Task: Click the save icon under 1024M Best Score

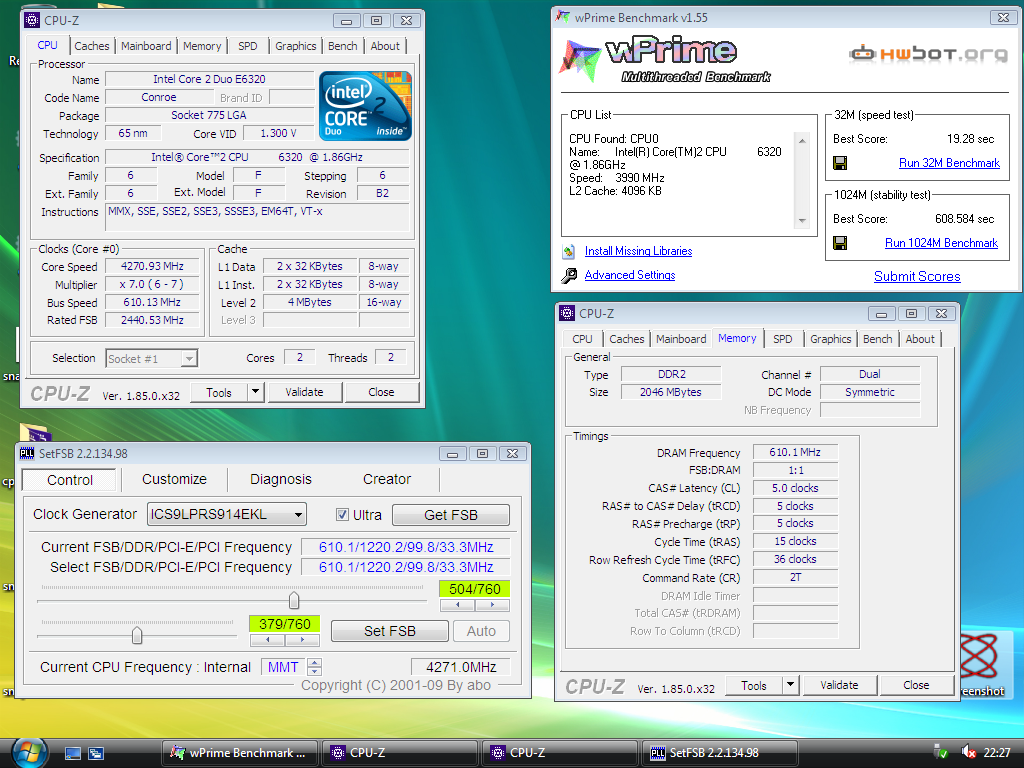Action: tap(840, 243)
